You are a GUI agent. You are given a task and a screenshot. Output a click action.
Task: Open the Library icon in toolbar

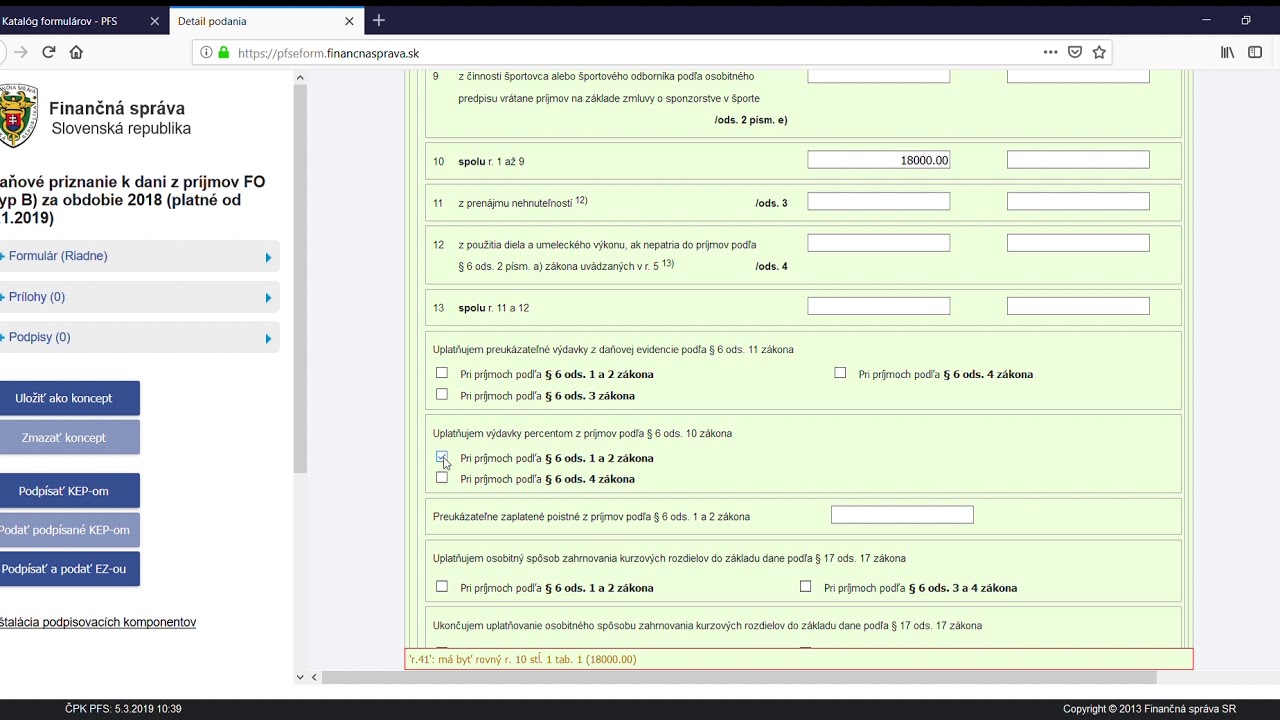click(x=1227, y=52)
